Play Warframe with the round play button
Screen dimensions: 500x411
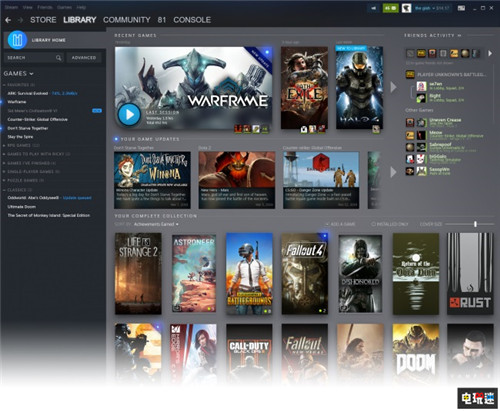tap(129, 114)
